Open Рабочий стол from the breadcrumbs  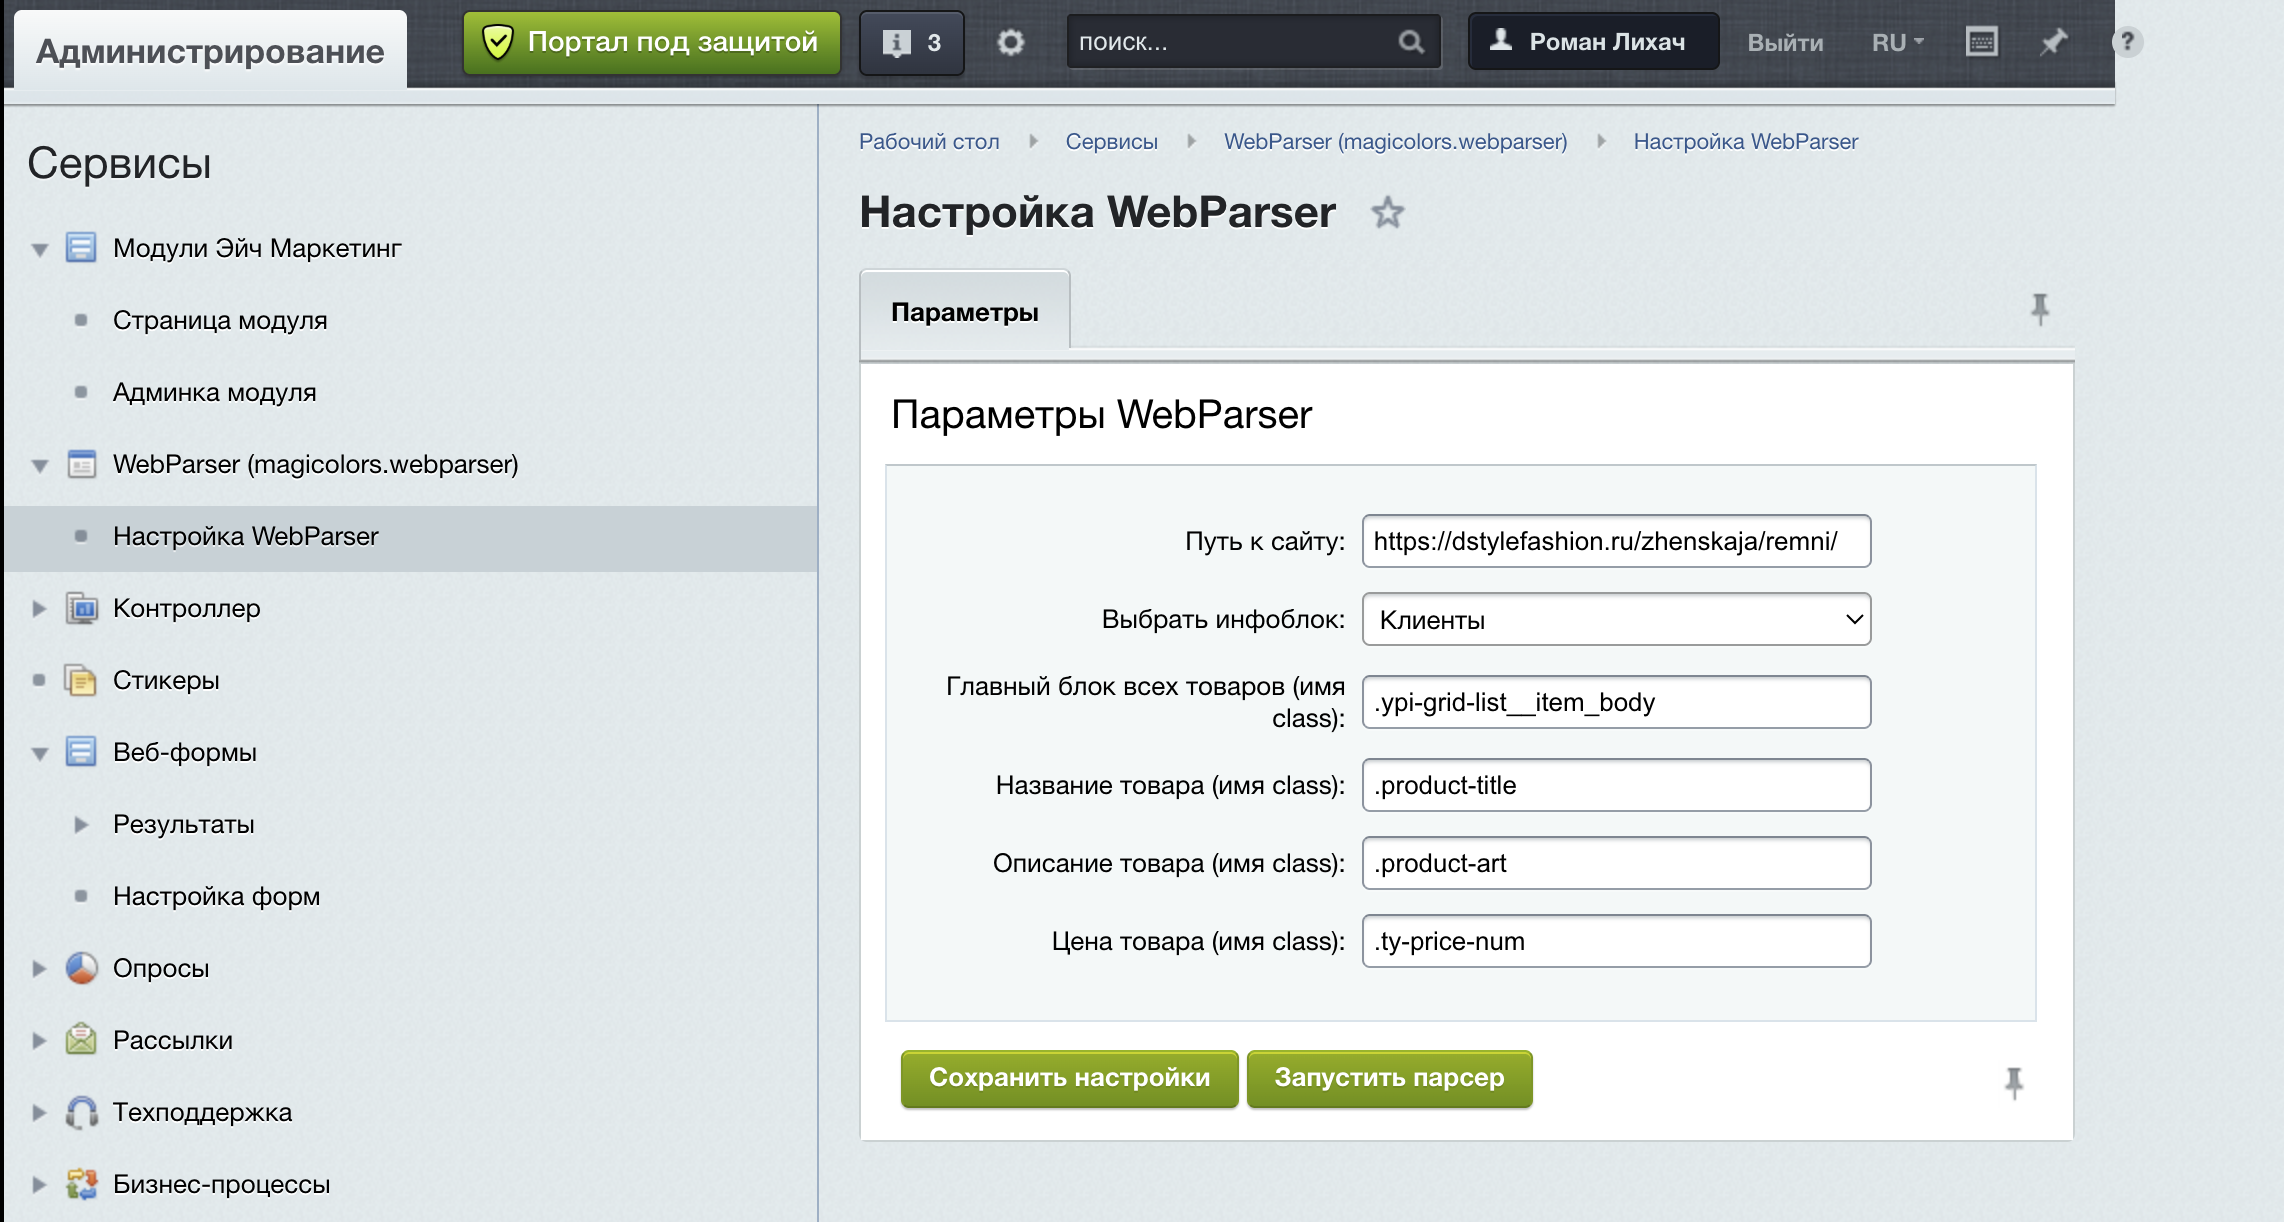pos(928,141)
